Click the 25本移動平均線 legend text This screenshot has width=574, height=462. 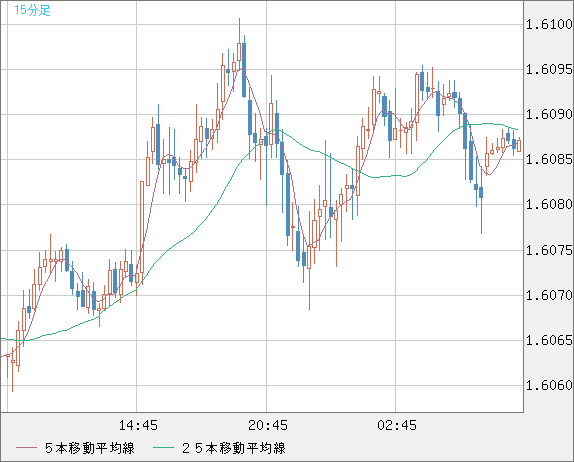pyautogui.click(x=234, y=448)
